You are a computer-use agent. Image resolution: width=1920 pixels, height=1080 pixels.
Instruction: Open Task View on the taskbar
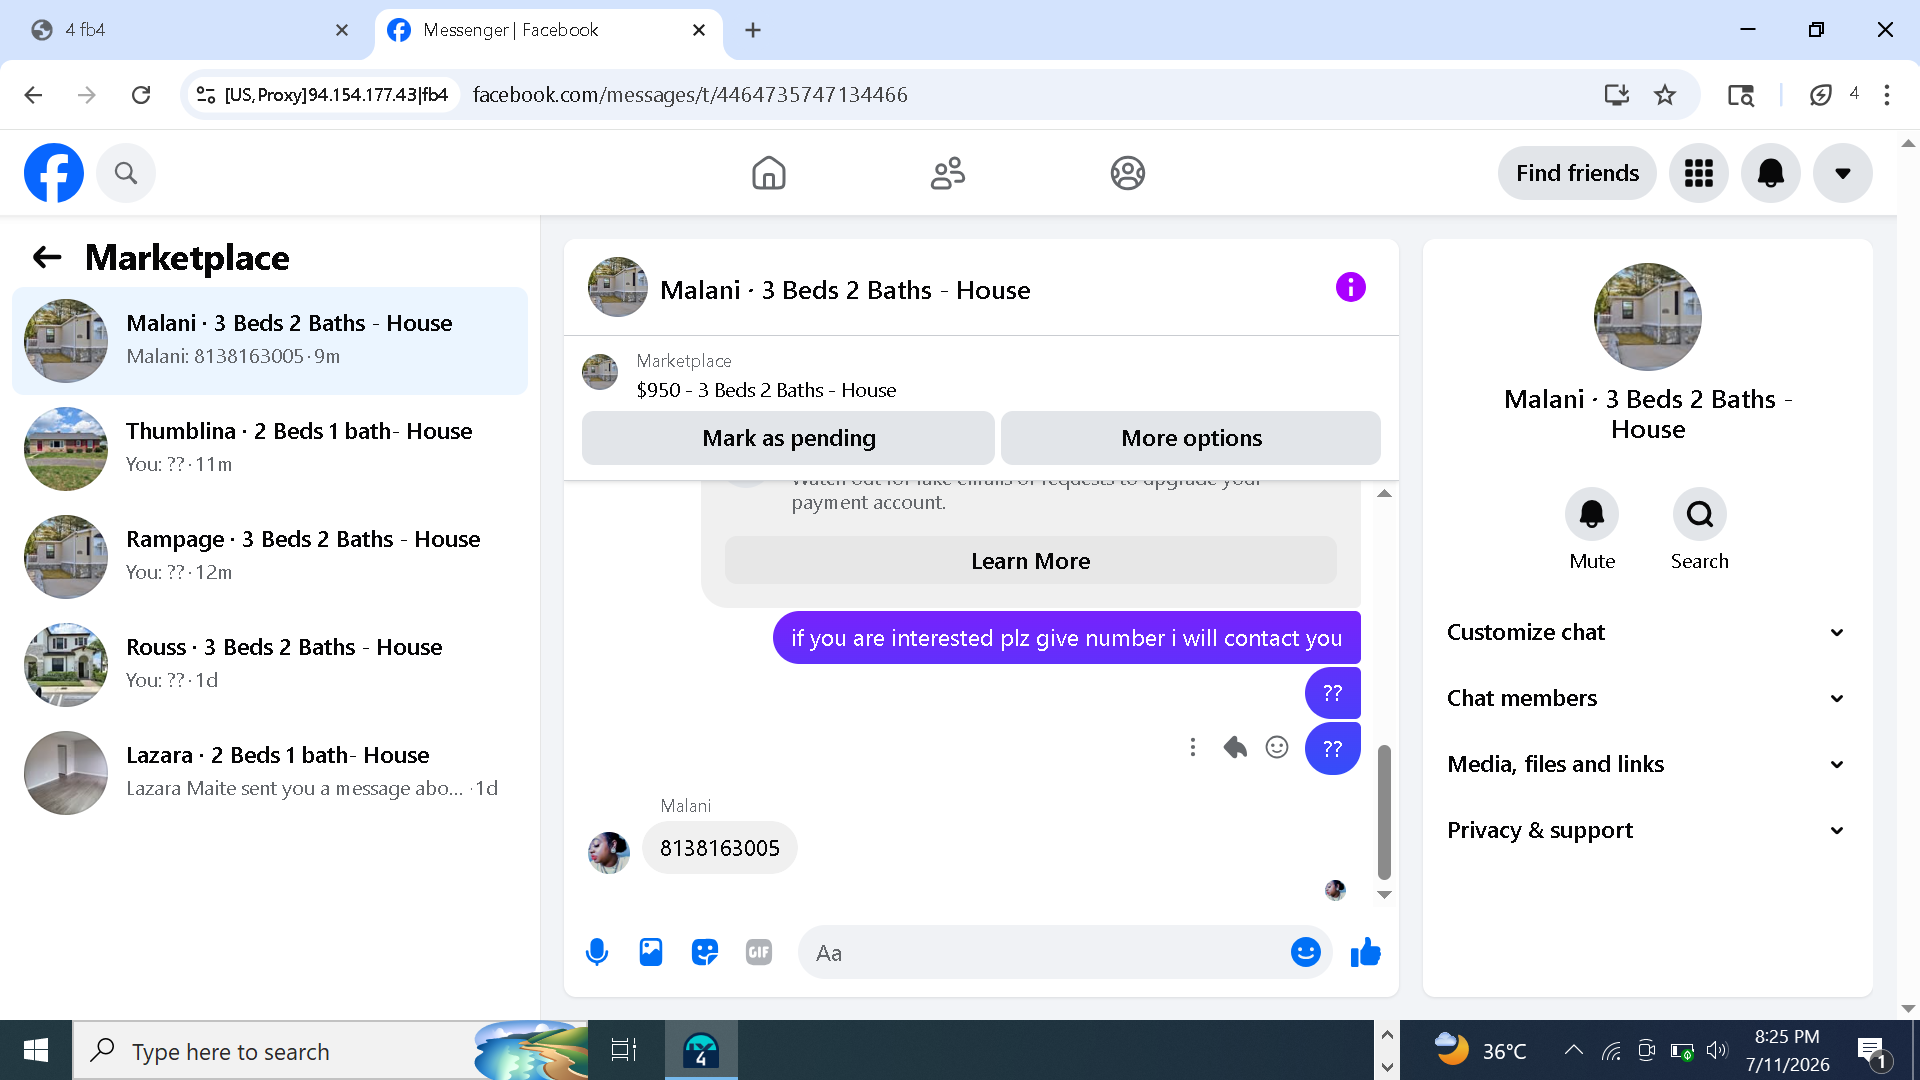(x=624, y=1050)
